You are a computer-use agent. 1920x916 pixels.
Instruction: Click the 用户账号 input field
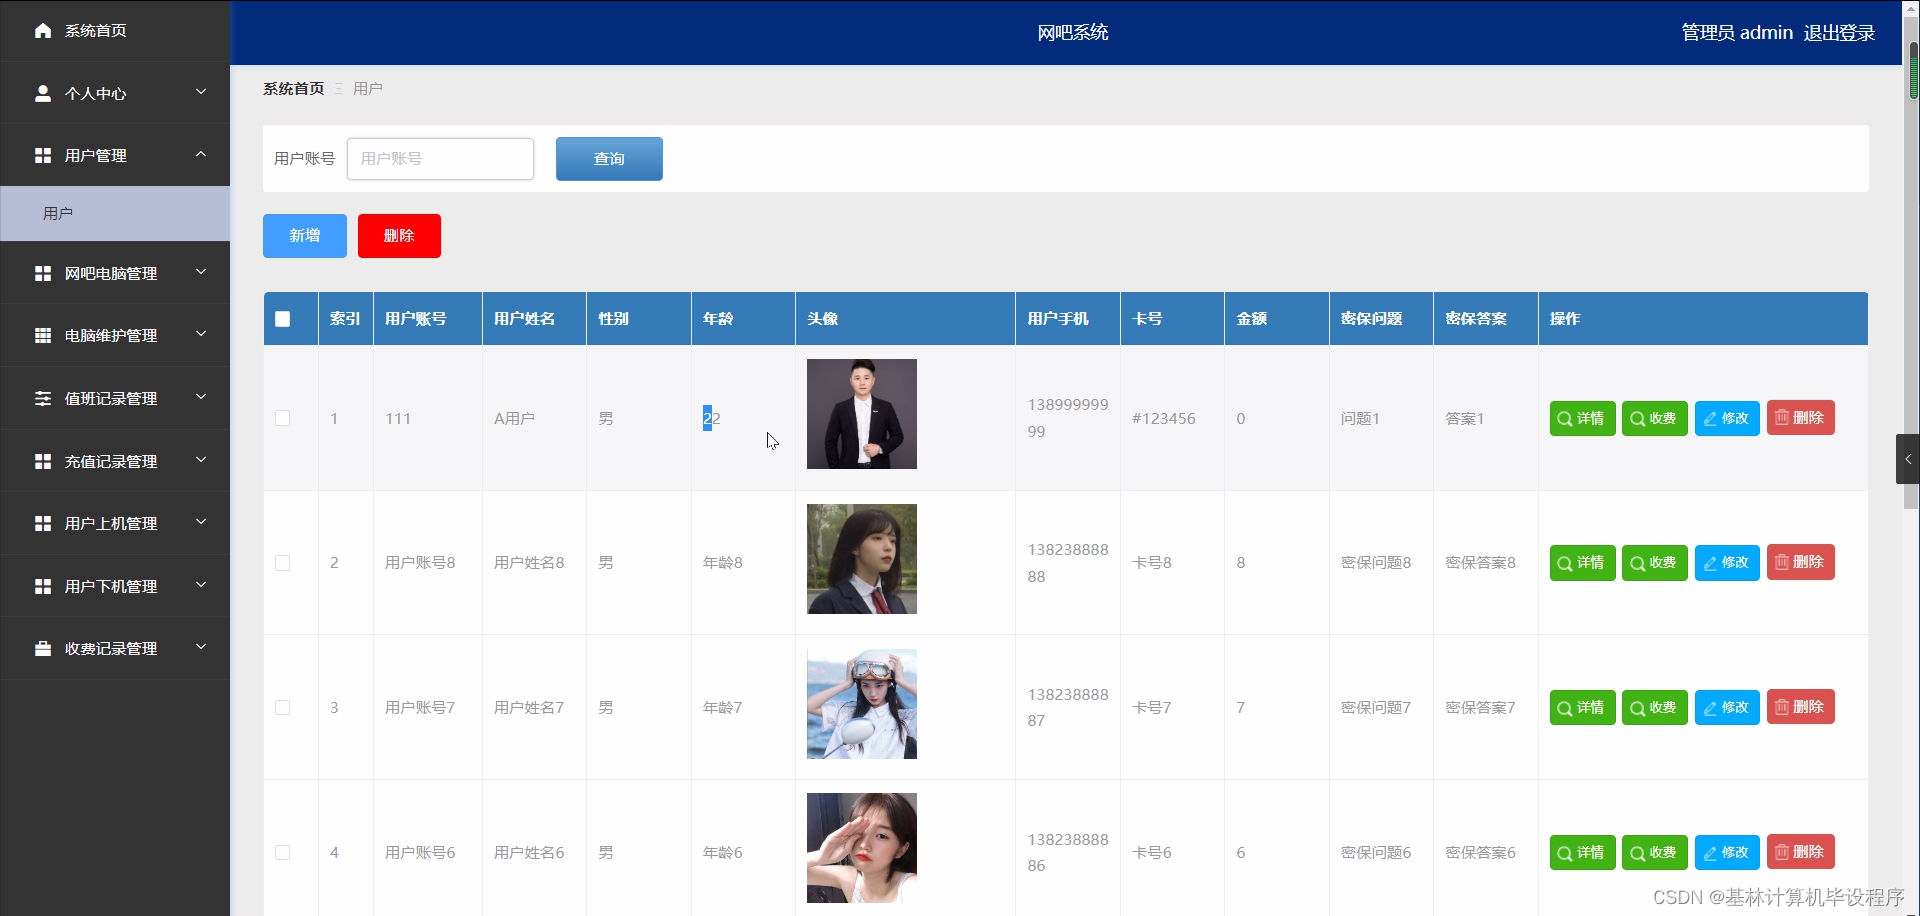[440, 158]
